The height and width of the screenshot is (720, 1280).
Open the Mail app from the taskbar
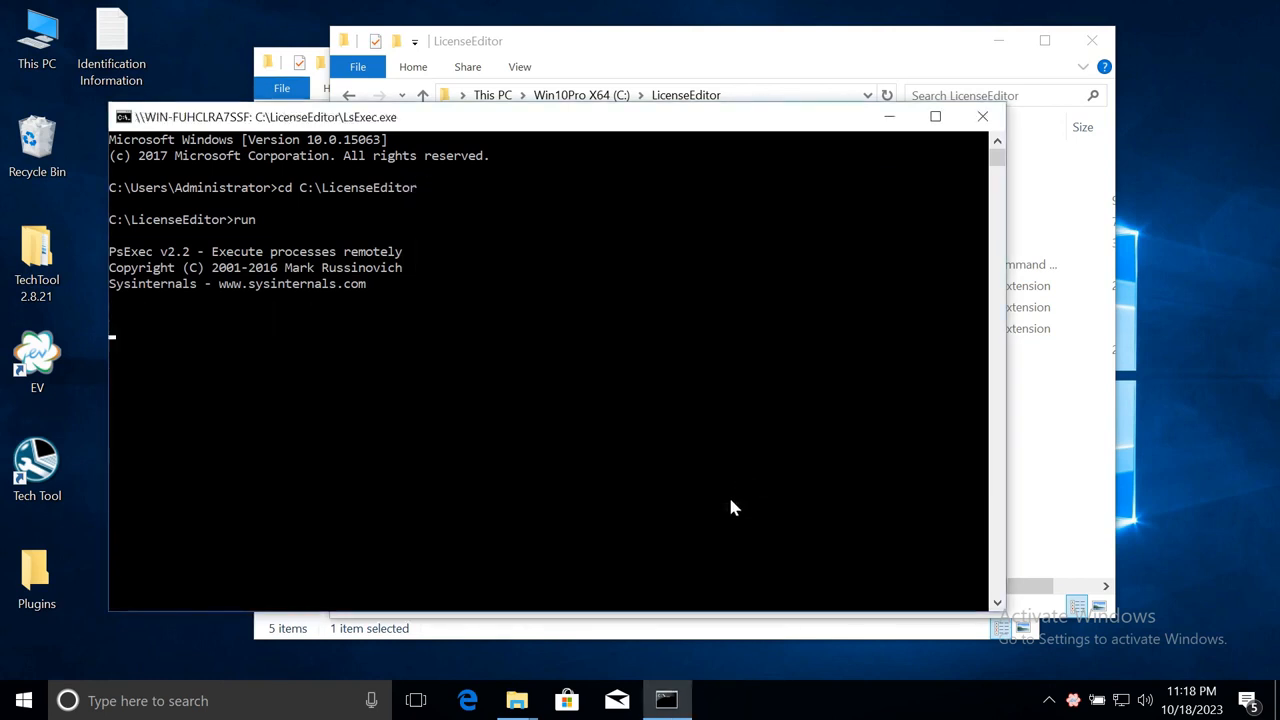tap(616, 700)
